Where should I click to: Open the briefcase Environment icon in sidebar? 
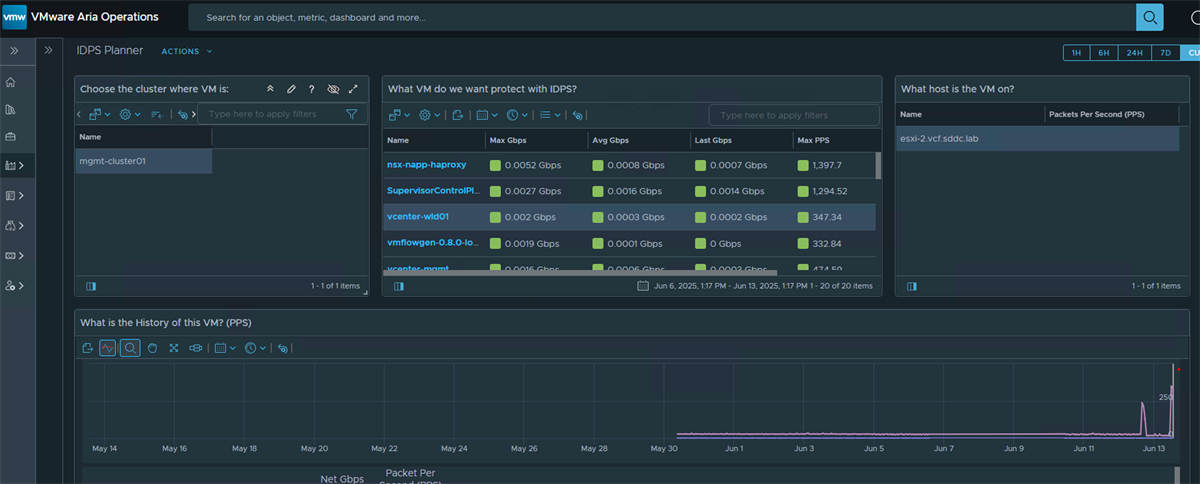pyautogui.click(x=11, y=137)
